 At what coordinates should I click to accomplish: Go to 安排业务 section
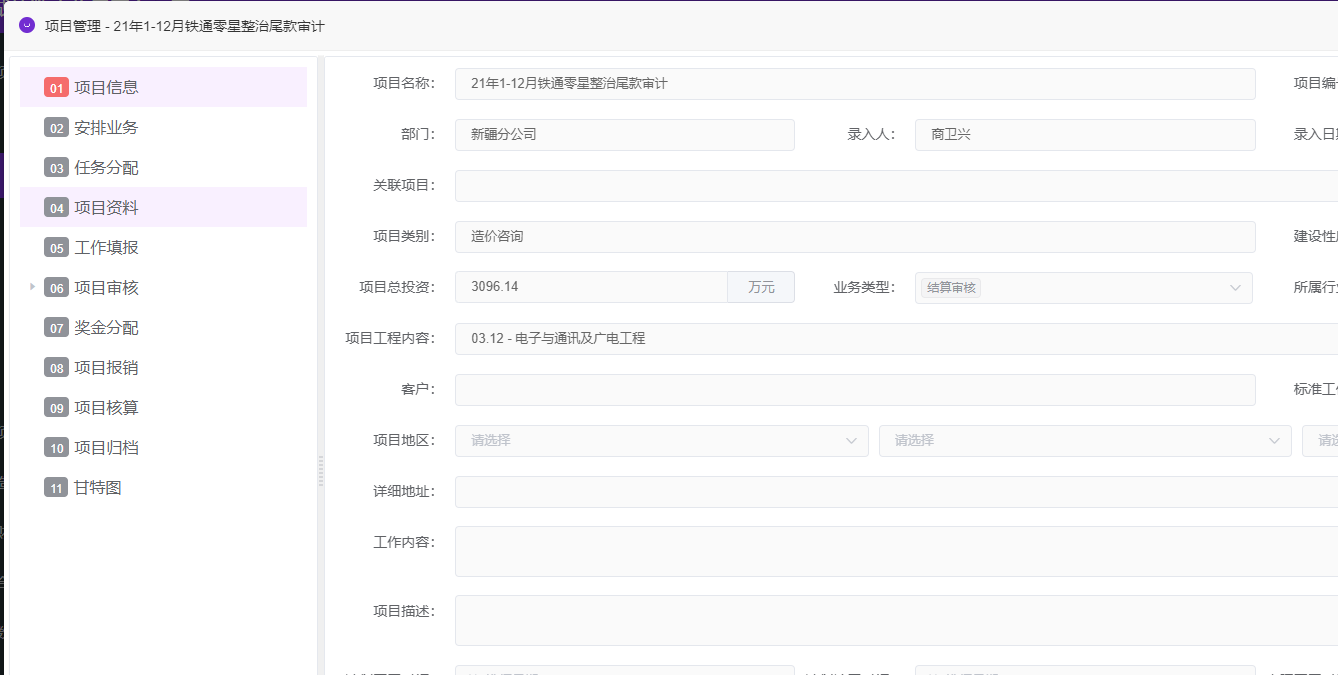(x=106, y=128)
